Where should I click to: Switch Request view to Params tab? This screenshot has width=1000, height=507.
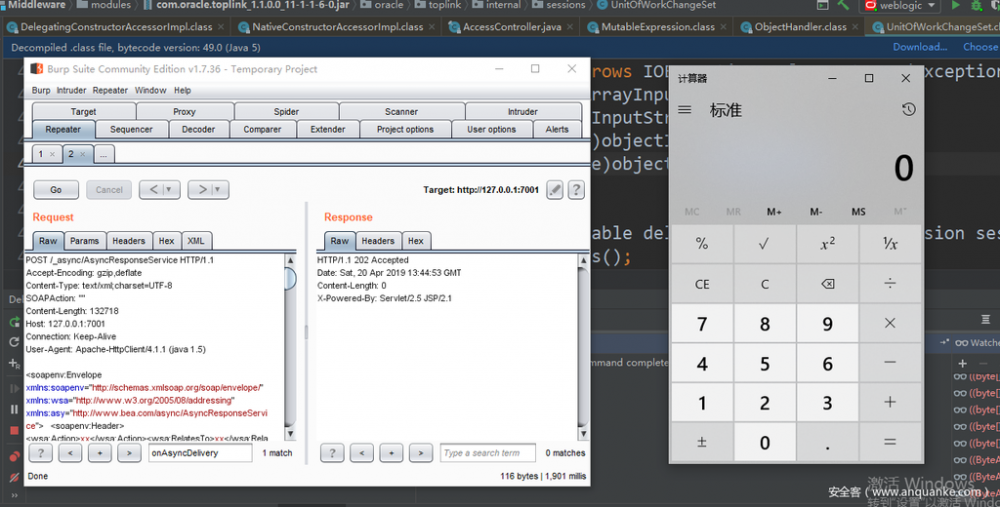pyautogui.click(x=84, y=241)
